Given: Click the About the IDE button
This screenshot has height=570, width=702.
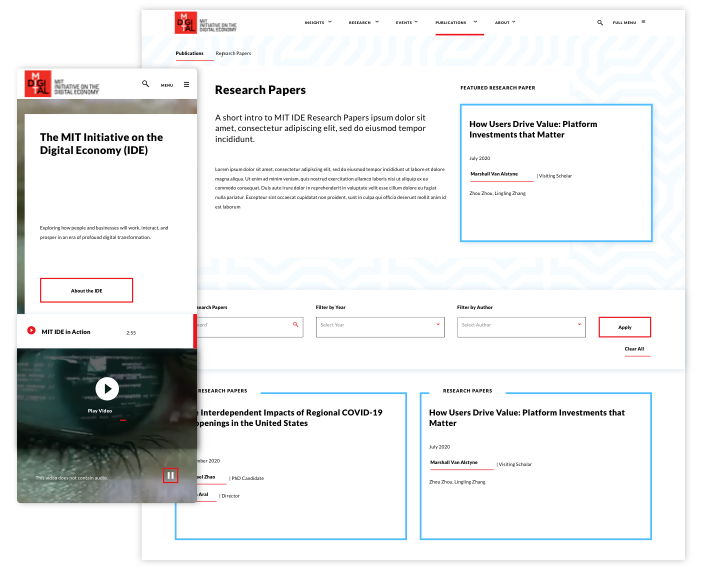Looking at the screenshot, I should pos(86,291).
